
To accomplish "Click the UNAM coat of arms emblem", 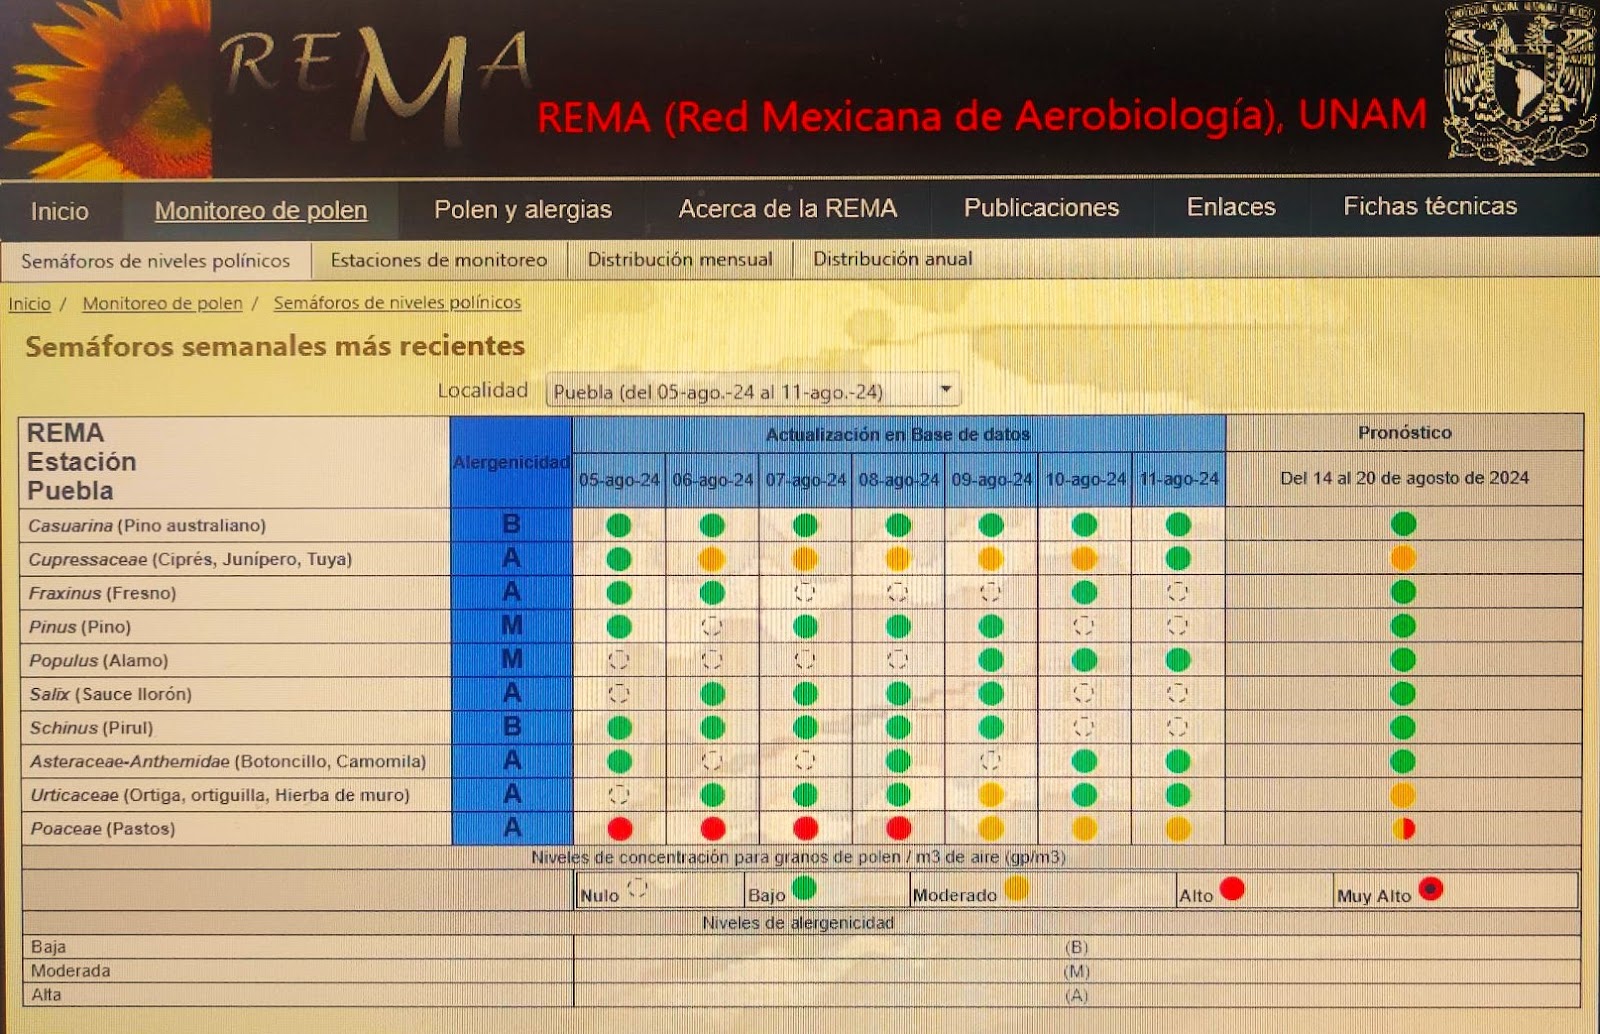I will [x=1519, y=84].
